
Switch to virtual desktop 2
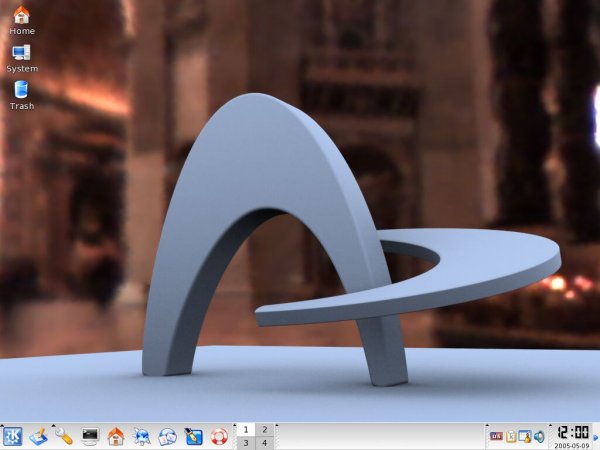(265, 429)
